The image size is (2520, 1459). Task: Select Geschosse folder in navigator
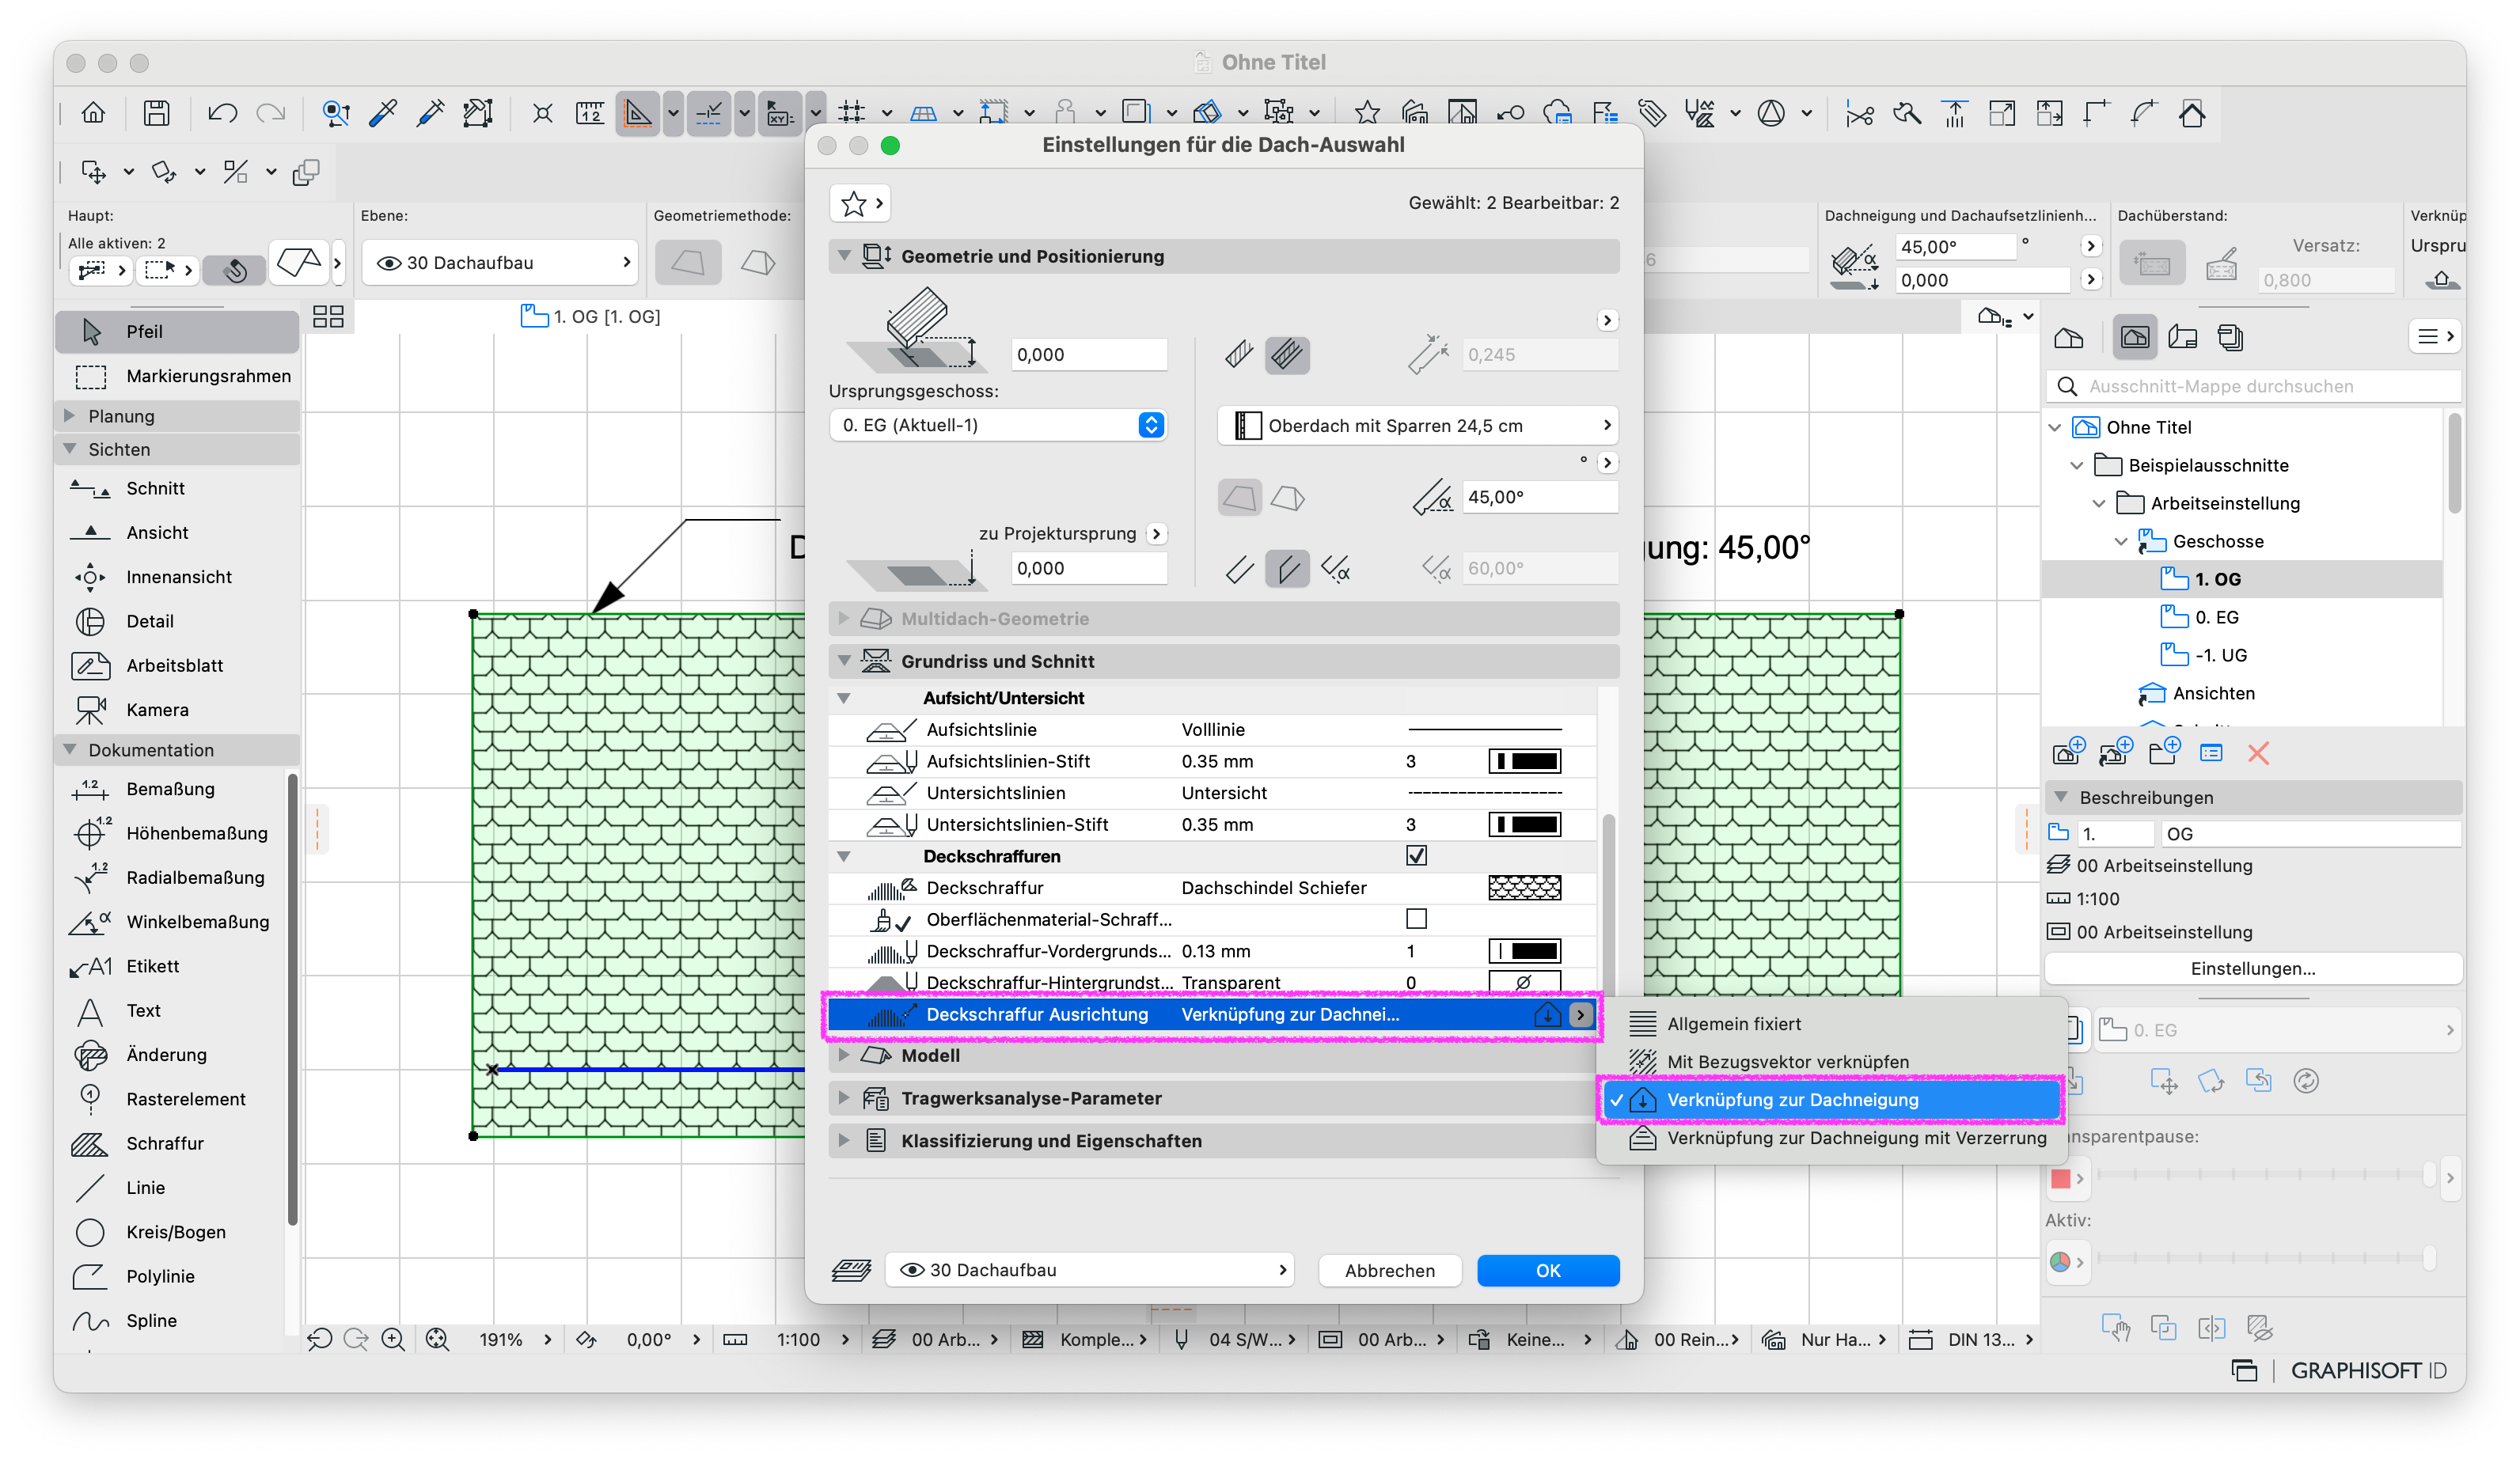click(2216, 541)
